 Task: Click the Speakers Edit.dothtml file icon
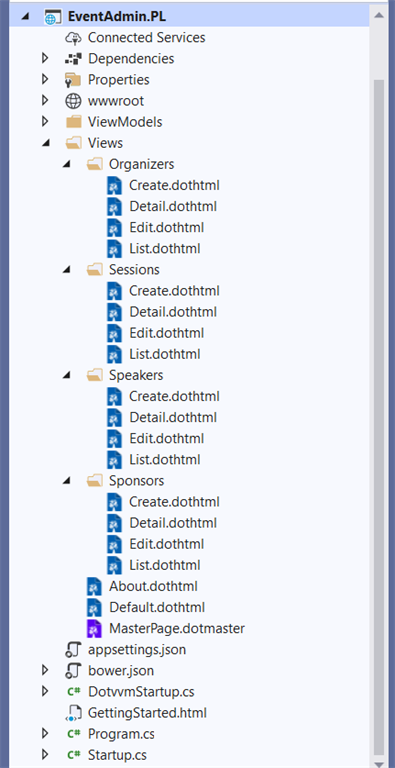click(114, 439)
